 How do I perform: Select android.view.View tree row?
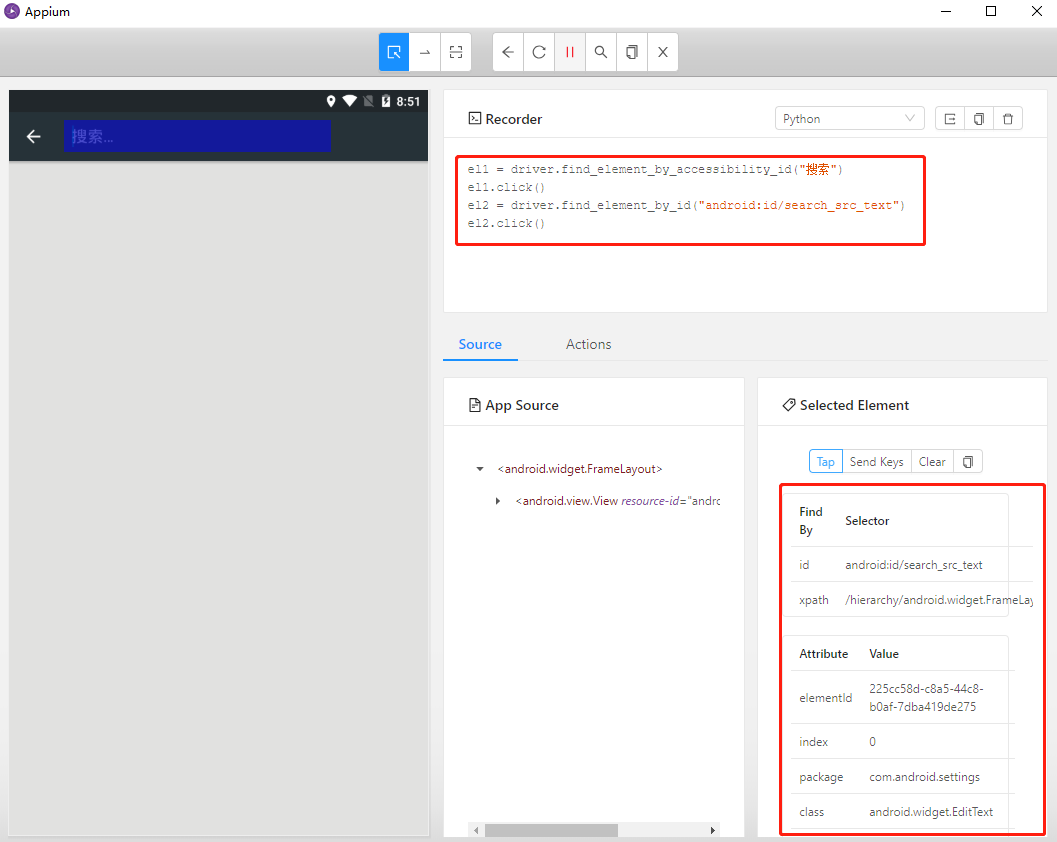tap(617, 501)
